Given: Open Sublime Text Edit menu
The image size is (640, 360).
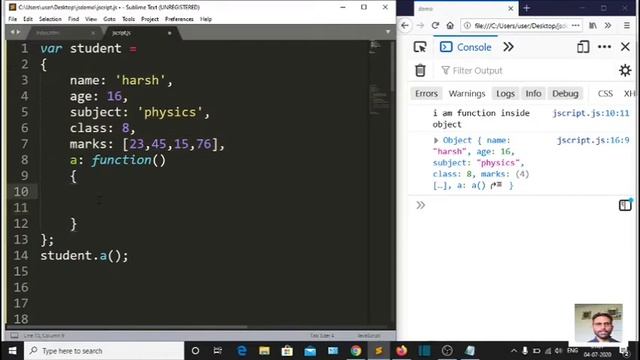Looking at the screenshot, I should [x=28, y=19].
